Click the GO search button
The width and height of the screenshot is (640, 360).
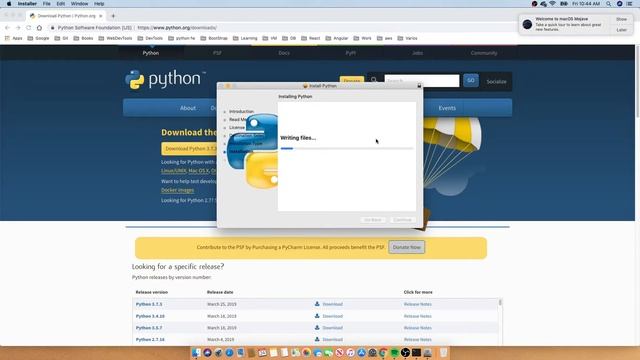click(471, 80)
